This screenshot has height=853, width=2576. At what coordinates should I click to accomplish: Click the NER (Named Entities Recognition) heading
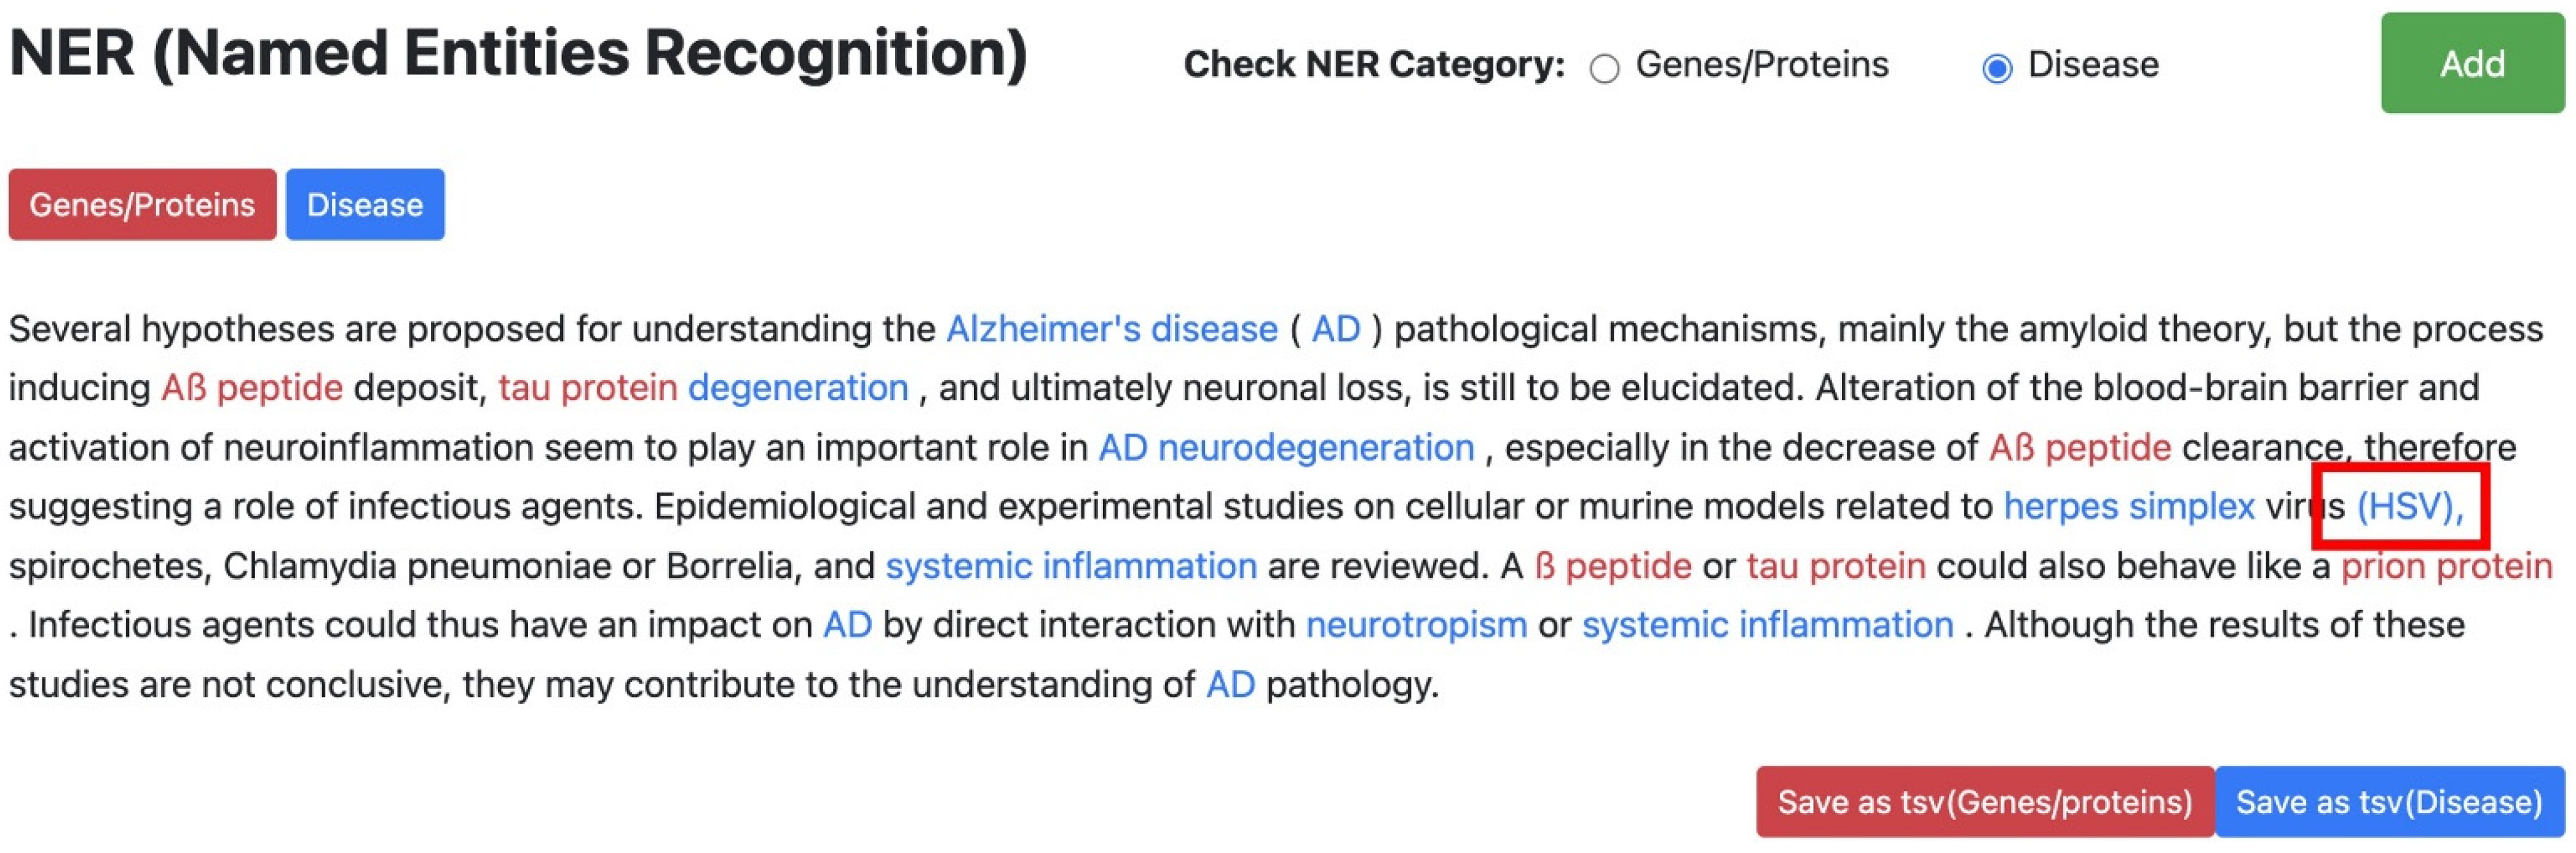tap(518, 54)
